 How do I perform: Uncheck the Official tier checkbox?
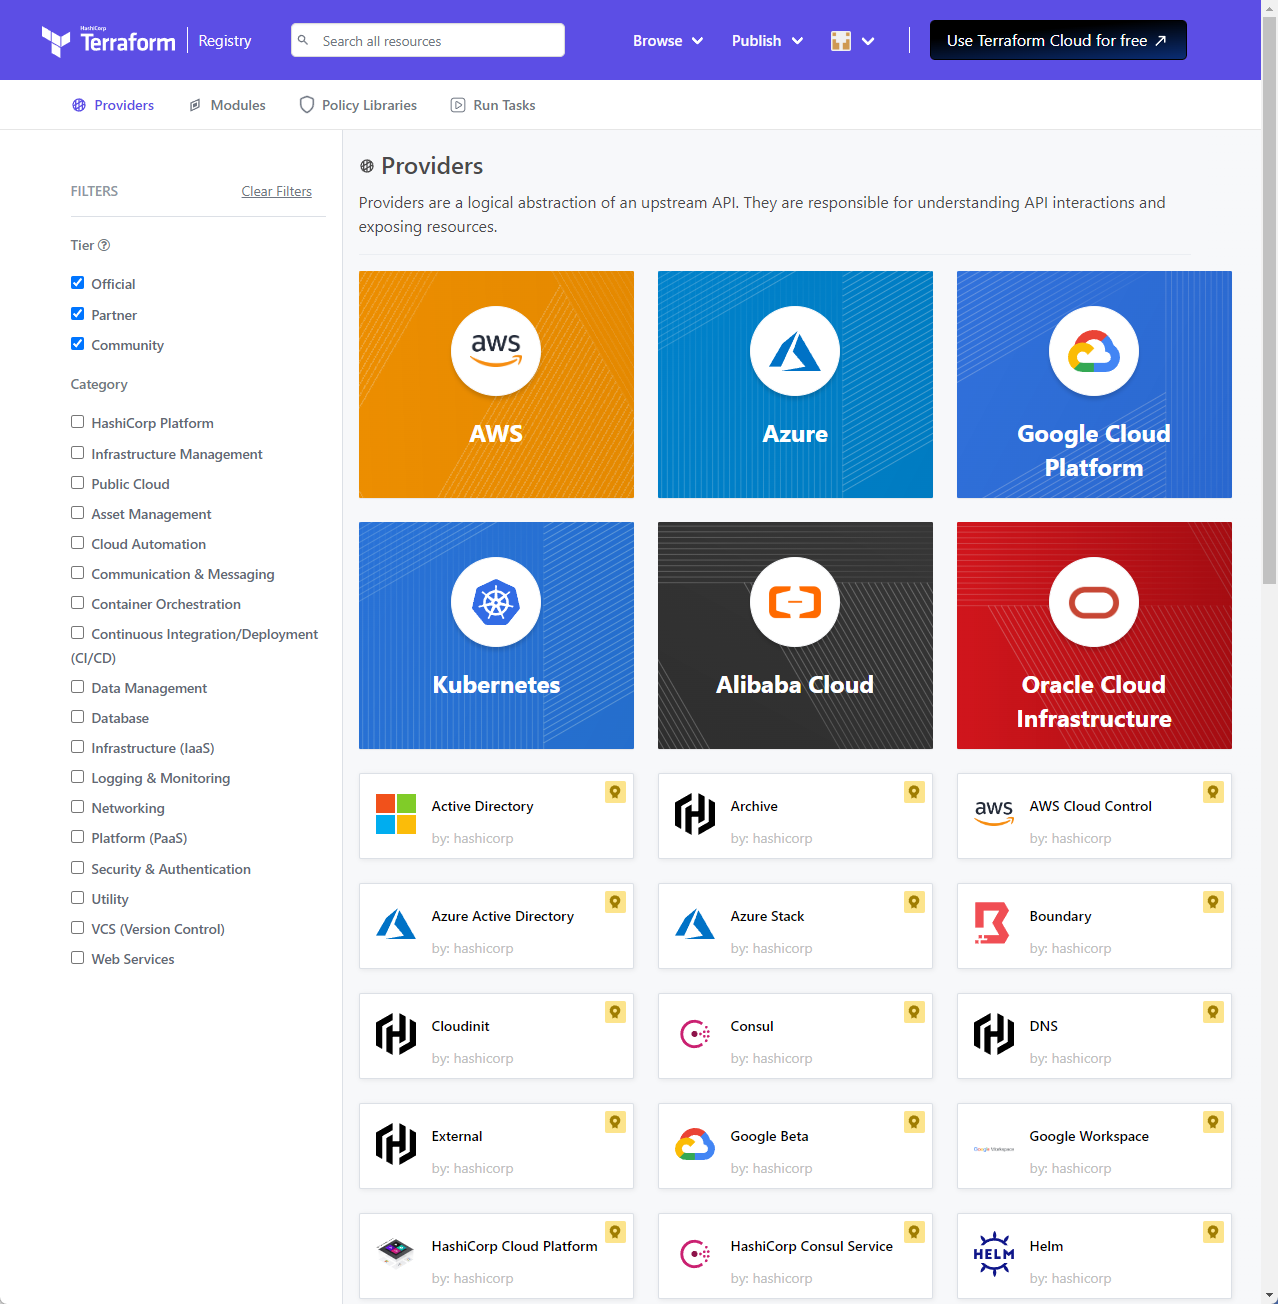78,283
